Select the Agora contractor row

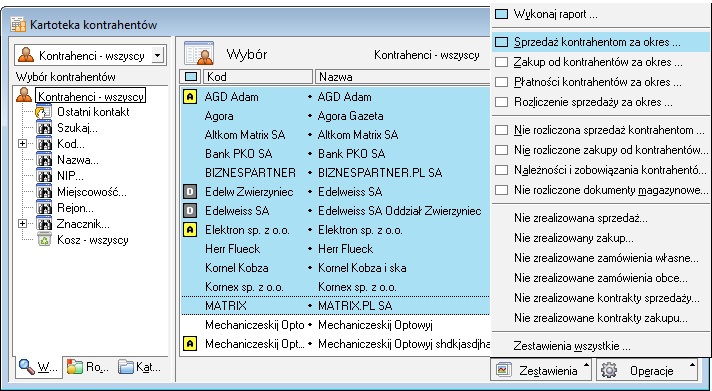click(336, 116)
